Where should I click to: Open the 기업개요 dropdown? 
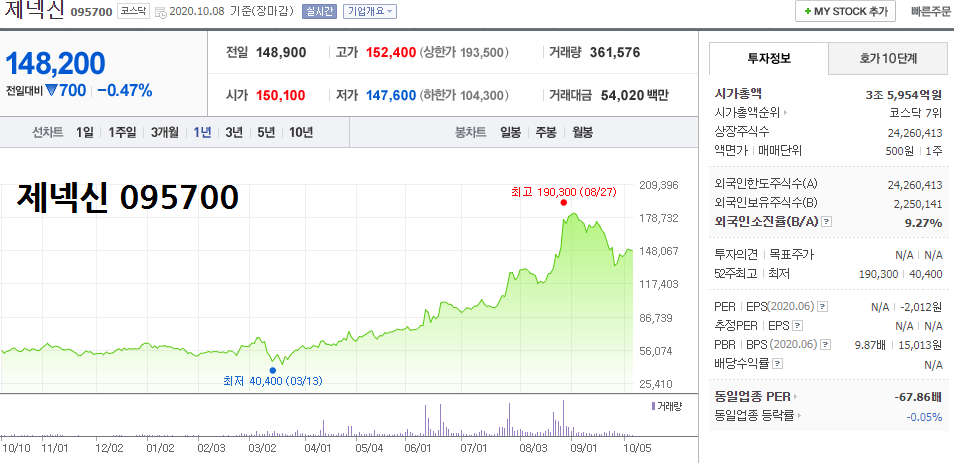pyautogui.click(x=370, y=12)
